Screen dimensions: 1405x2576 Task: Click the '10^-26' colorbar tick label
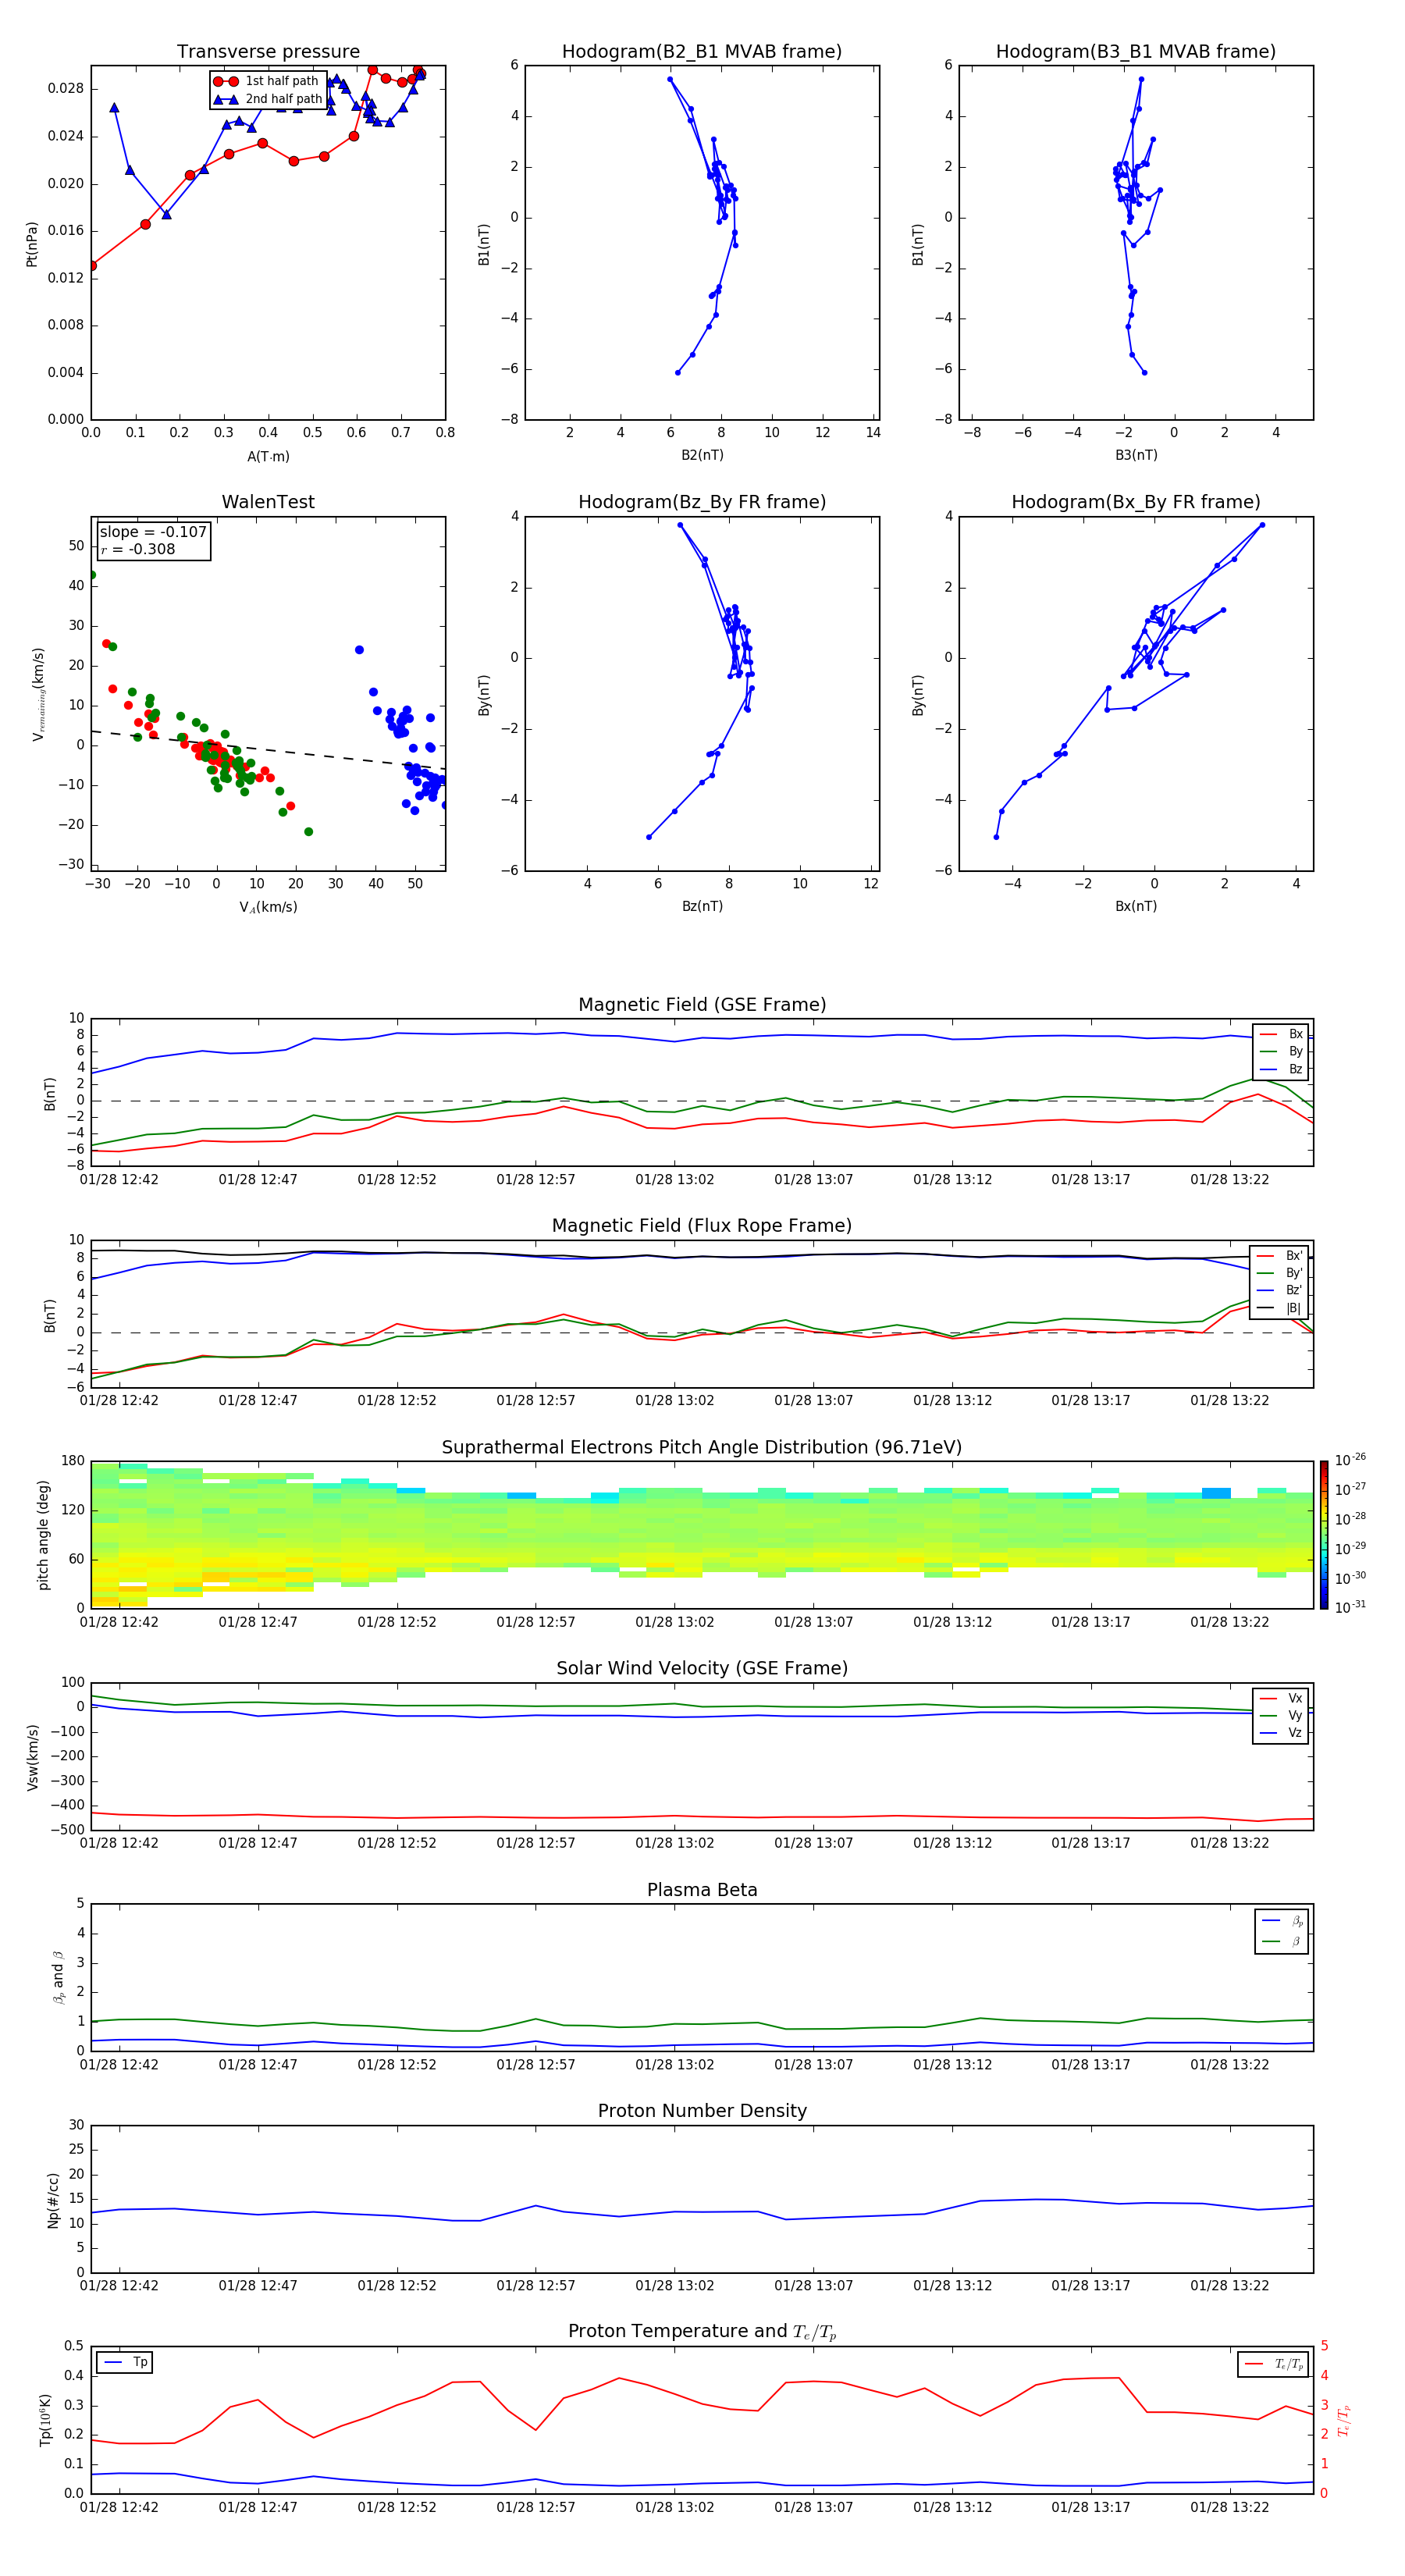(x=1350, y=1460)
